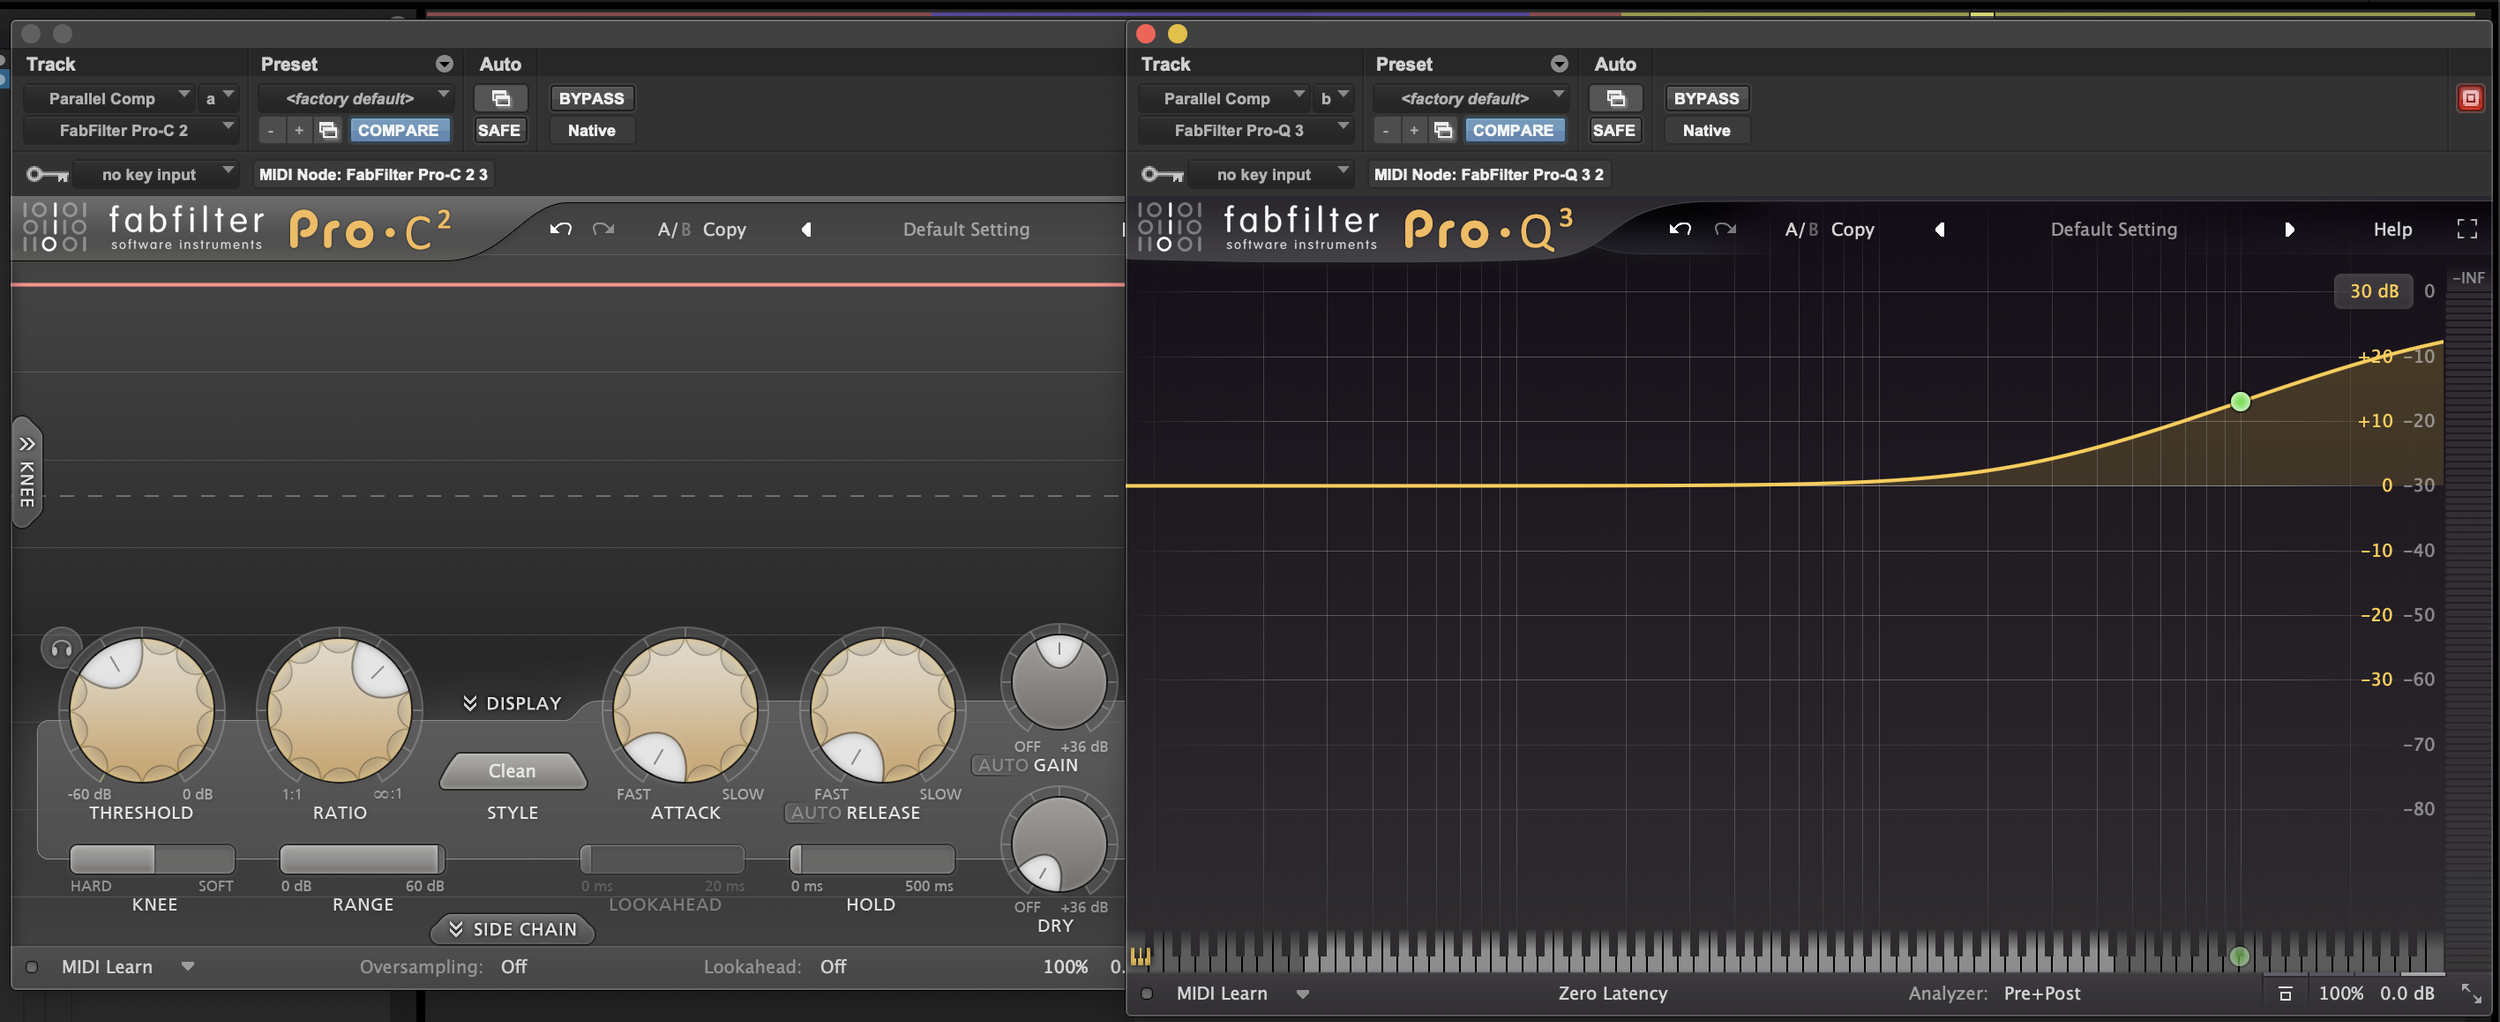Viewport: 2500px width, 1022px height.
Task: Open MIDI Learn menu arrow in Pro-C 2
Action: point(187,967)
